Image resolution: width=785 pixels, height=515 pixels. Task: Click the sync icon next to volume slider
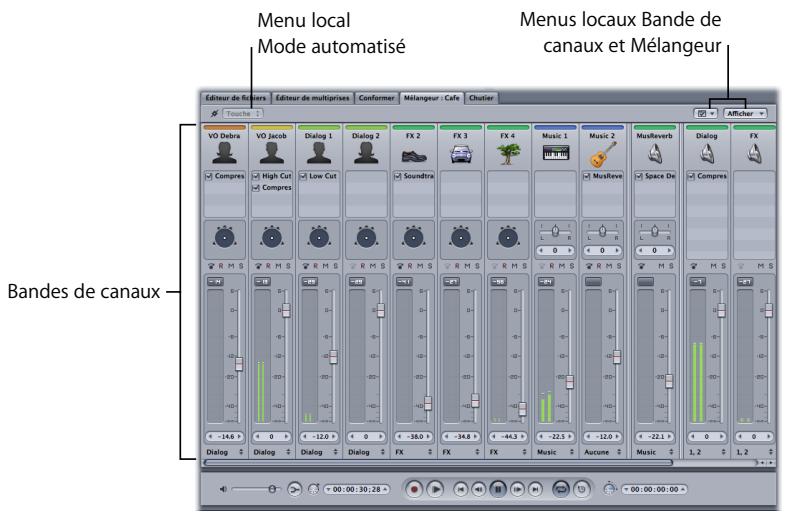(294, 489)
